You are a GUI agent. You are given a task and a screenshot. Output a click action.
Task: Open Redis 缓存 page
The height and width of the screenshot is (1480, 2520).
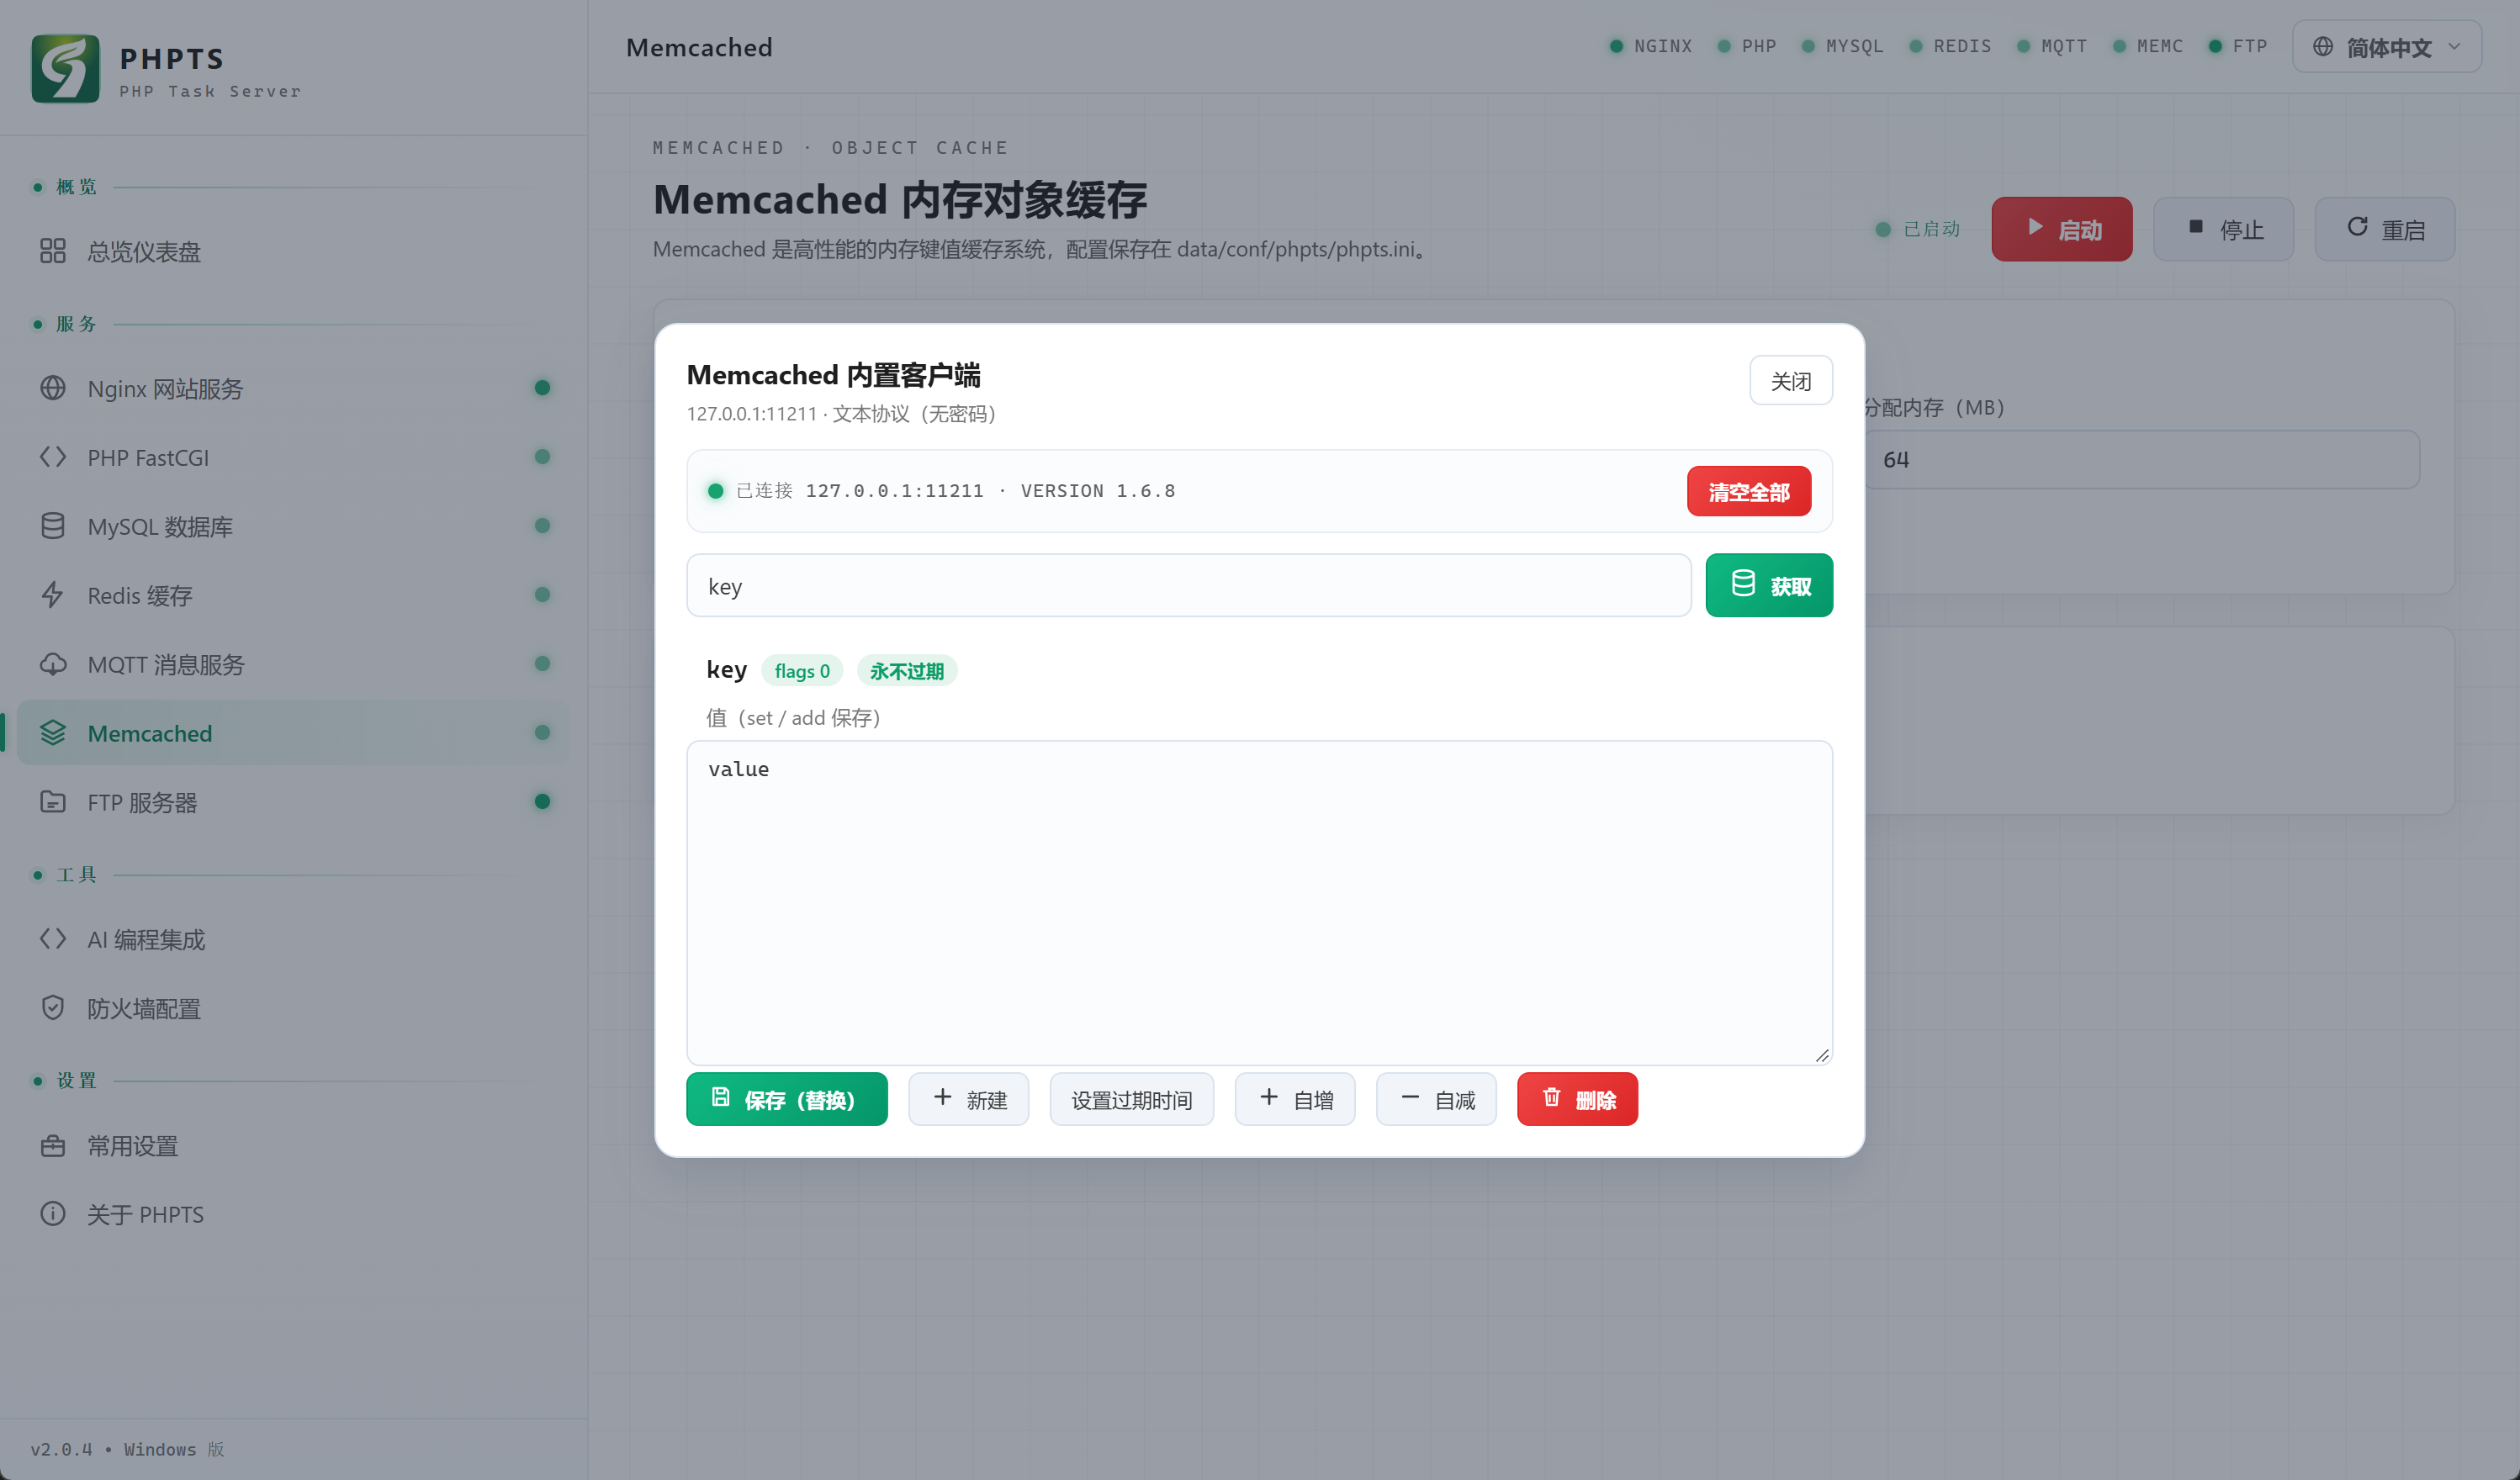pos(294,595)
